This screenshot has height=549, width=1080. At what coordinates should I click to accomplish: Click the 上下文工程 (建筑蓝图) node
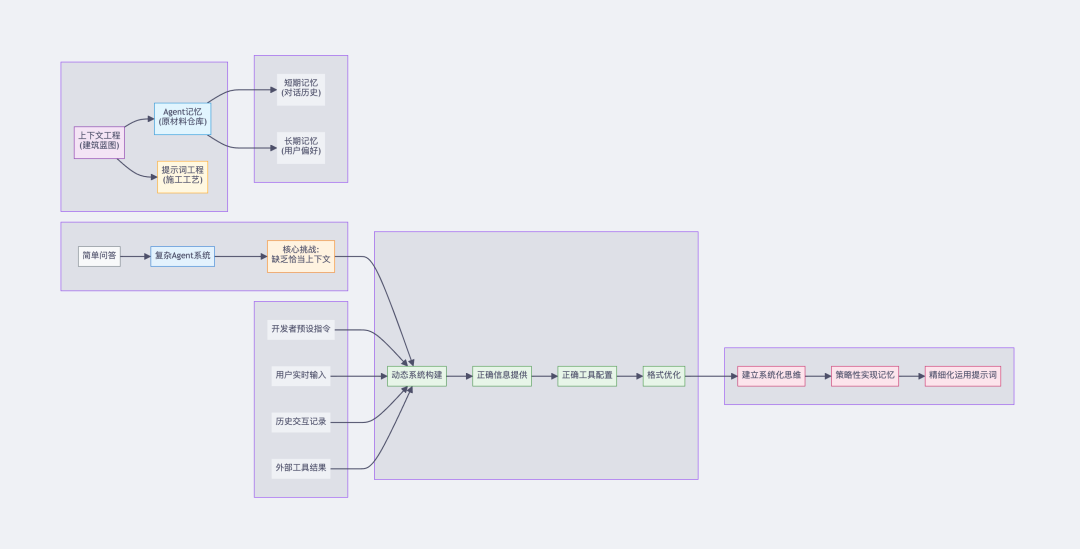click(99, 141)
